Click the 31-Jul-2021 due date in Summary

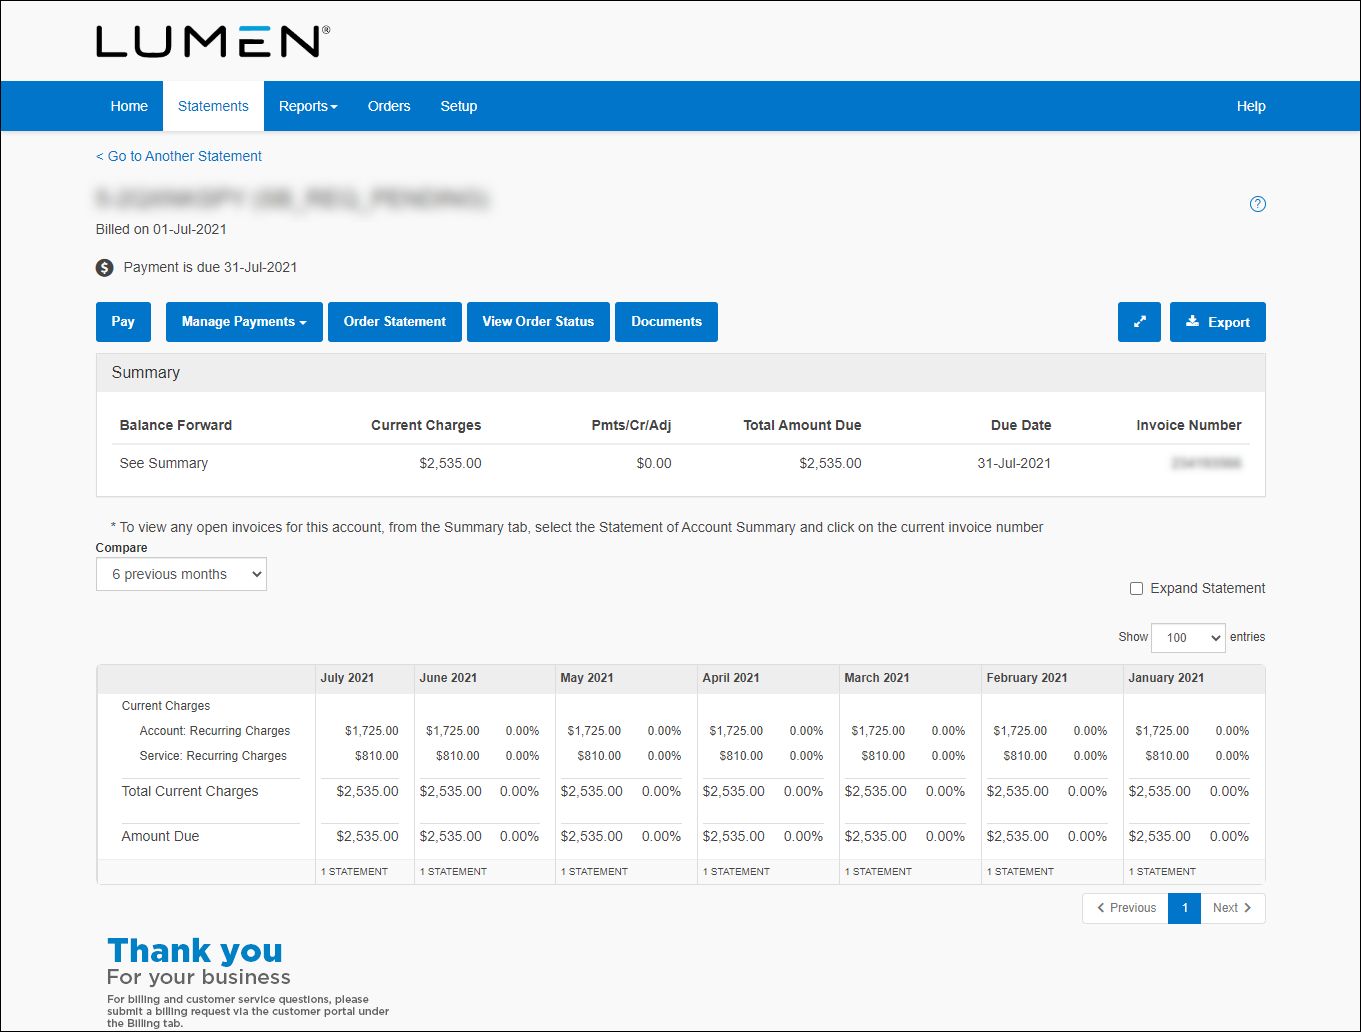point(1014,463)
